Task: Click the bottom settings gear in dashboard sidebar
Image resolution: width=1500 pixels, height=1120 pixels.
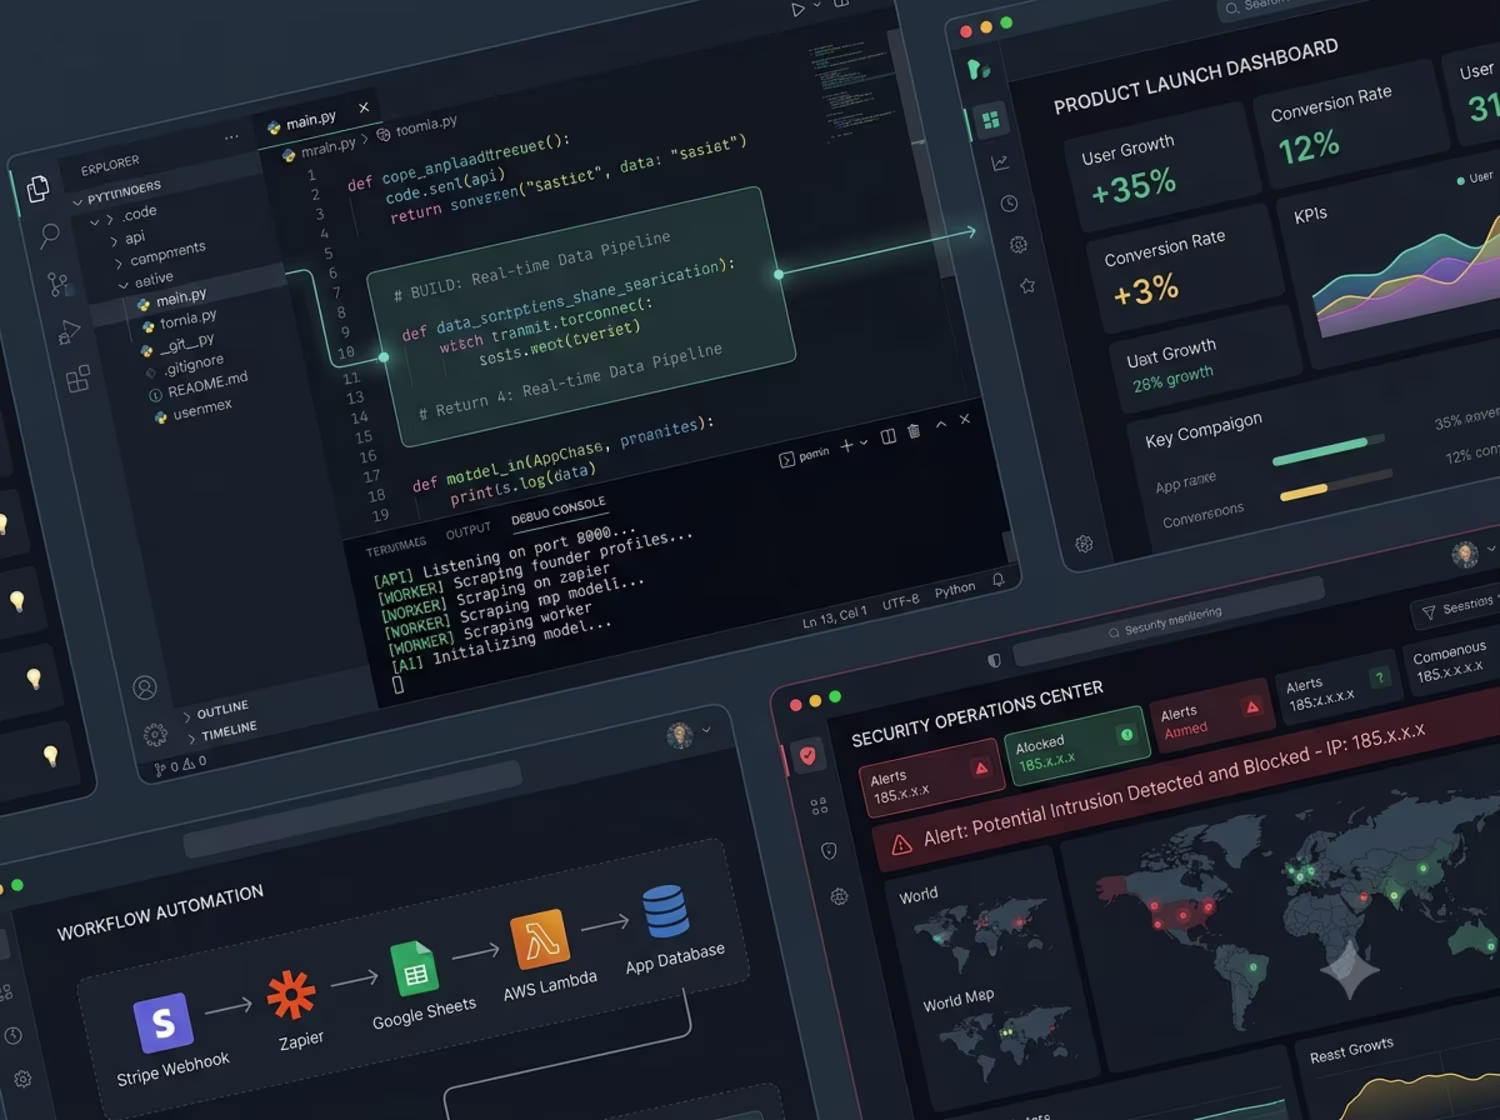Action: point(1084,544)
